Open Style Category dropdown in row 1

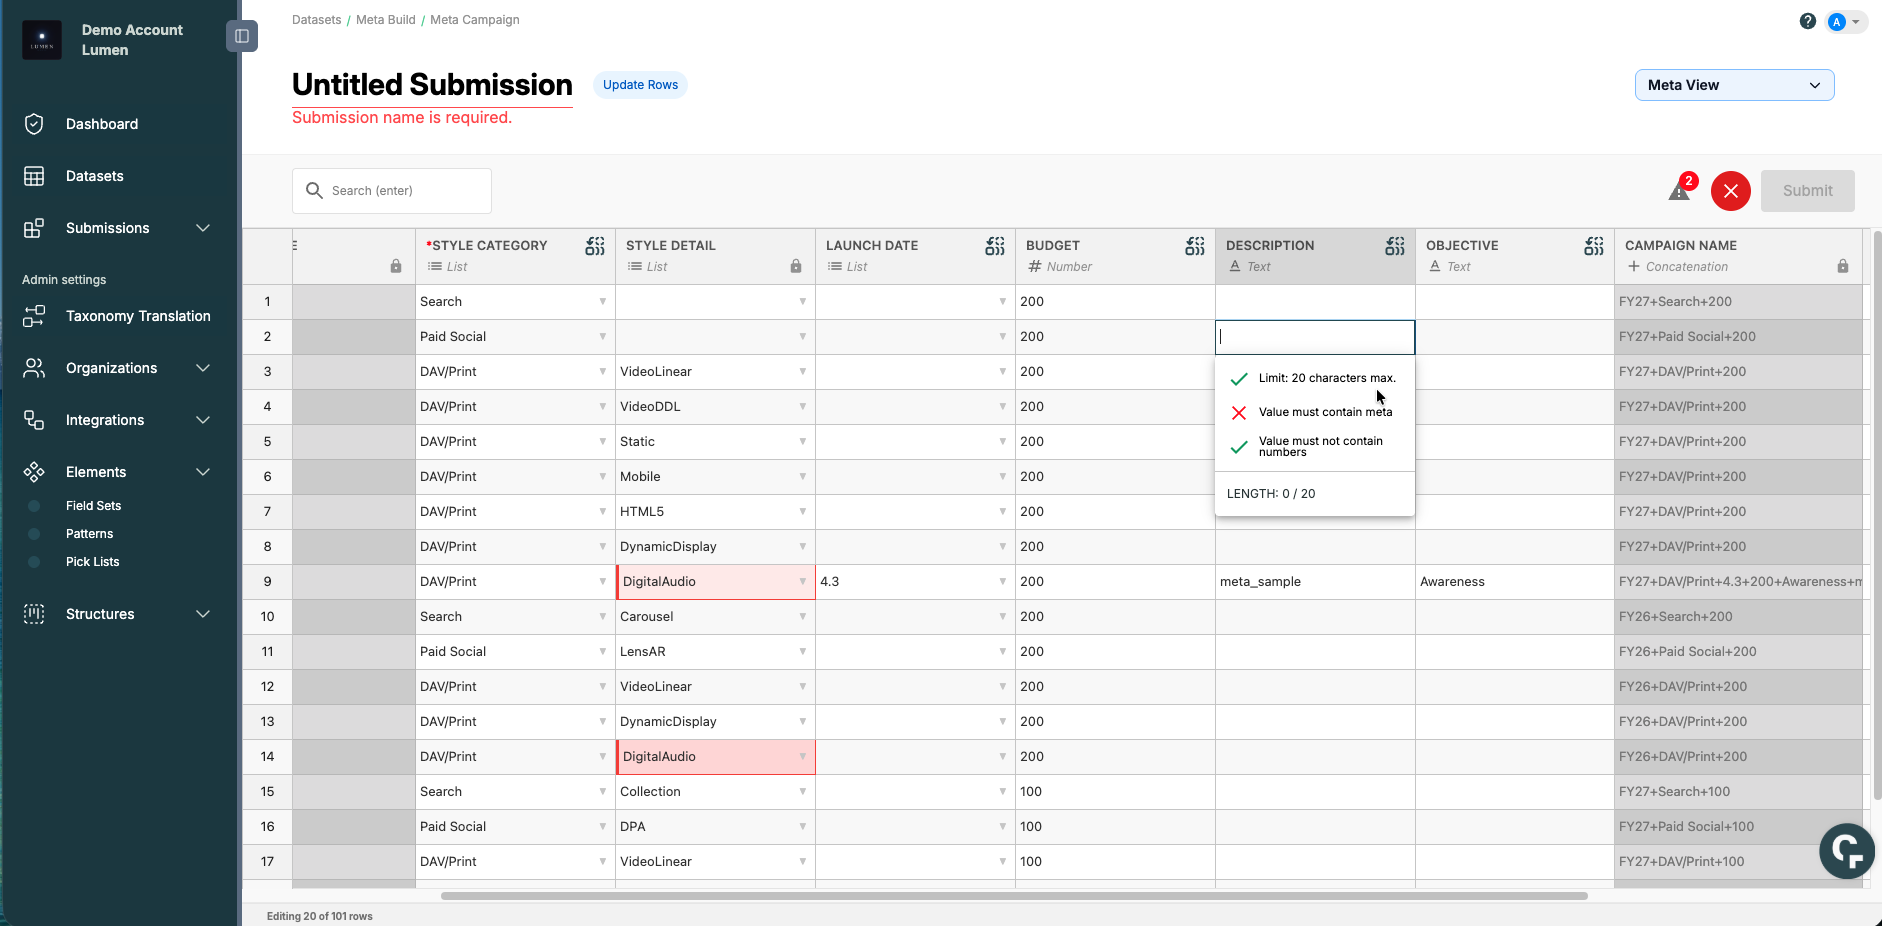602,302
